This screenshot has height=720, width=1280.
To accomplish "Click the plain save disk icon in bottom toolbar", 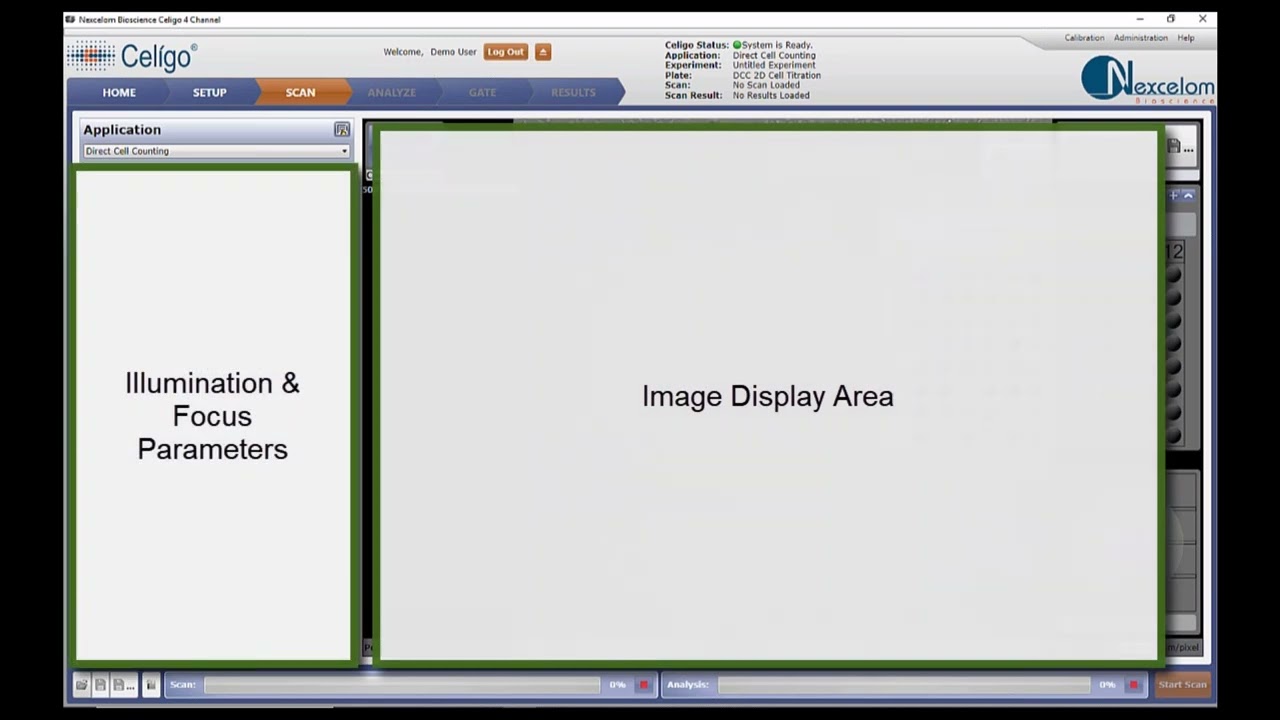I will (100, 685).
